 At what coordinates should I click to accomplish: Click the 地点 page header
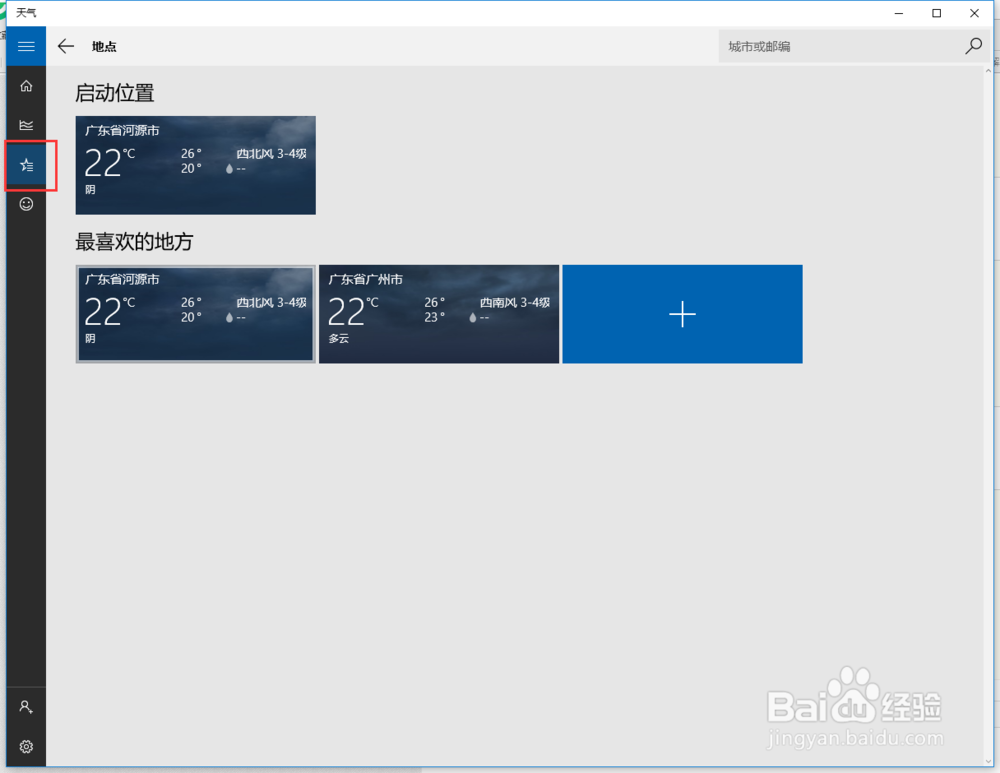click(x=103, y=46)
